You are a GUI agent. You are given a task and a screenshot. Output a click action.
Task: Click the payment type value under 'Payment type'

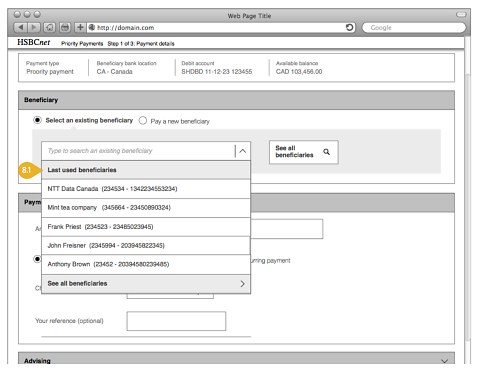(50, 72)
